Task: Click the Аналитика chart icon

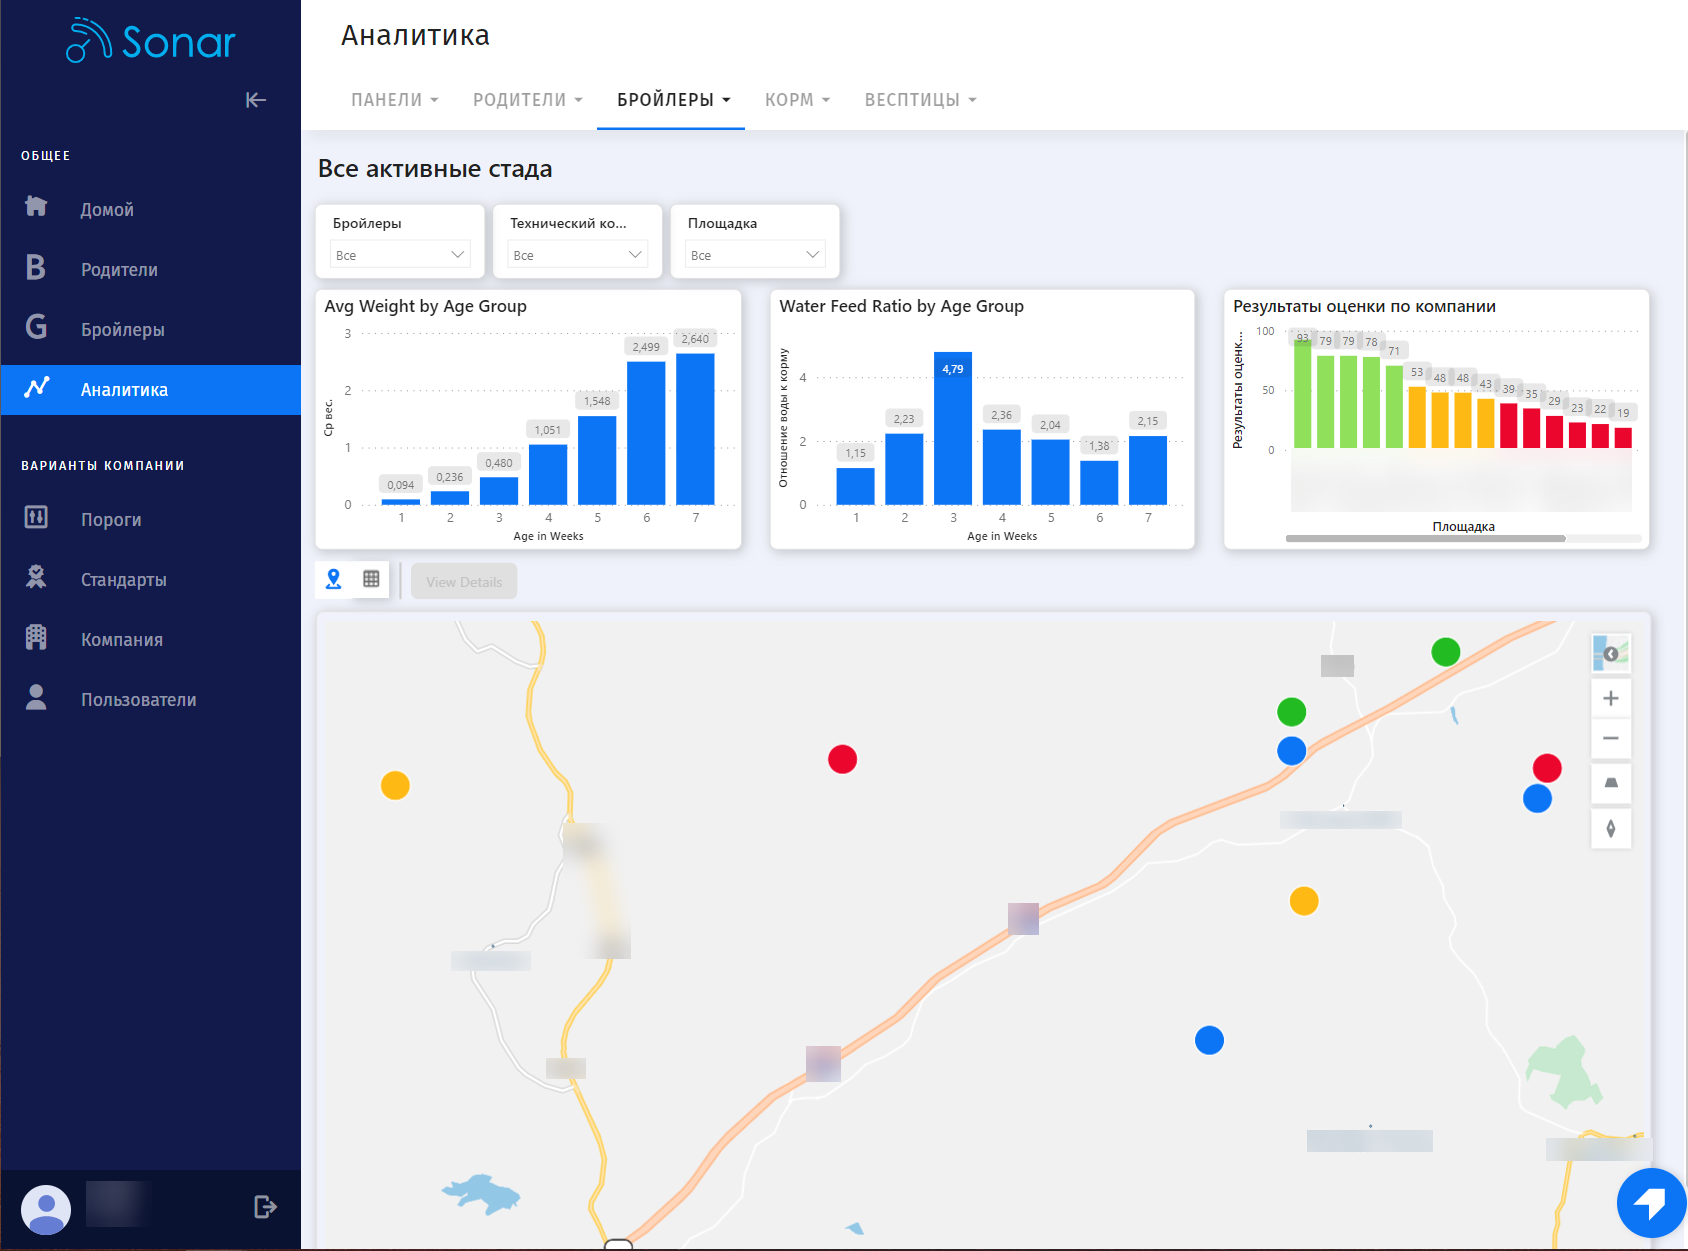Action: [36, 387]
